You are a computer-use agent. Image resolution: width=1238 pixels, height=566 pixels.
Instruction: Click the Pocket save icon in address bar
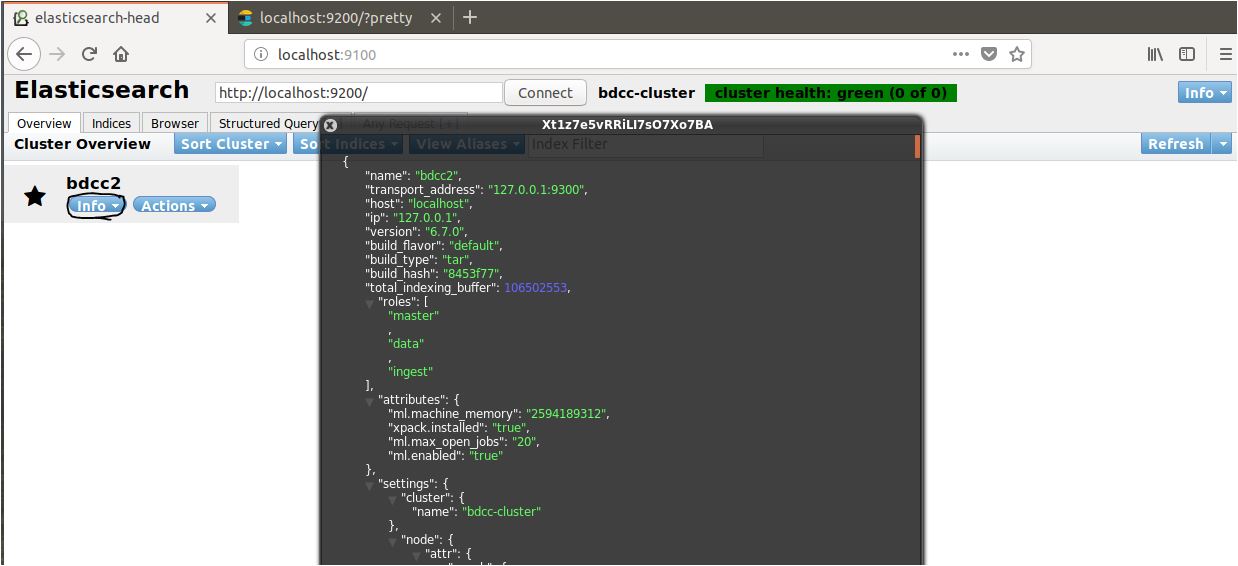point(989,54)
